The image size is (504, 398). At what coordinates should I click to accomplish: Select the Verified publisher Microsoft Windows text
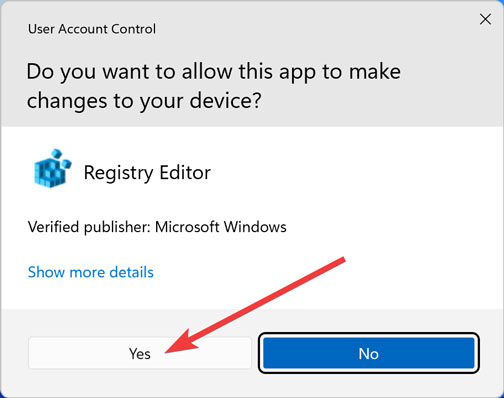[x=157, y=227]
